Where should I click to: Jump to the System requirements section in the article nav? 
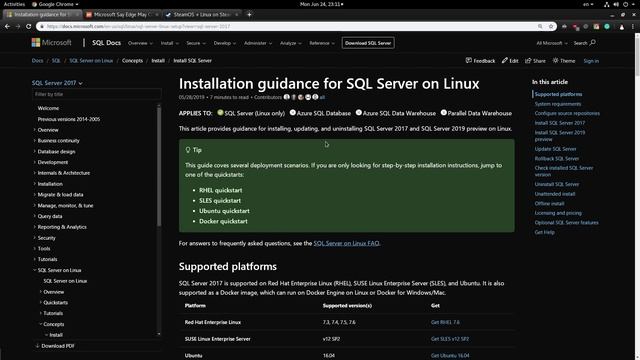click(x=558, y=104)
